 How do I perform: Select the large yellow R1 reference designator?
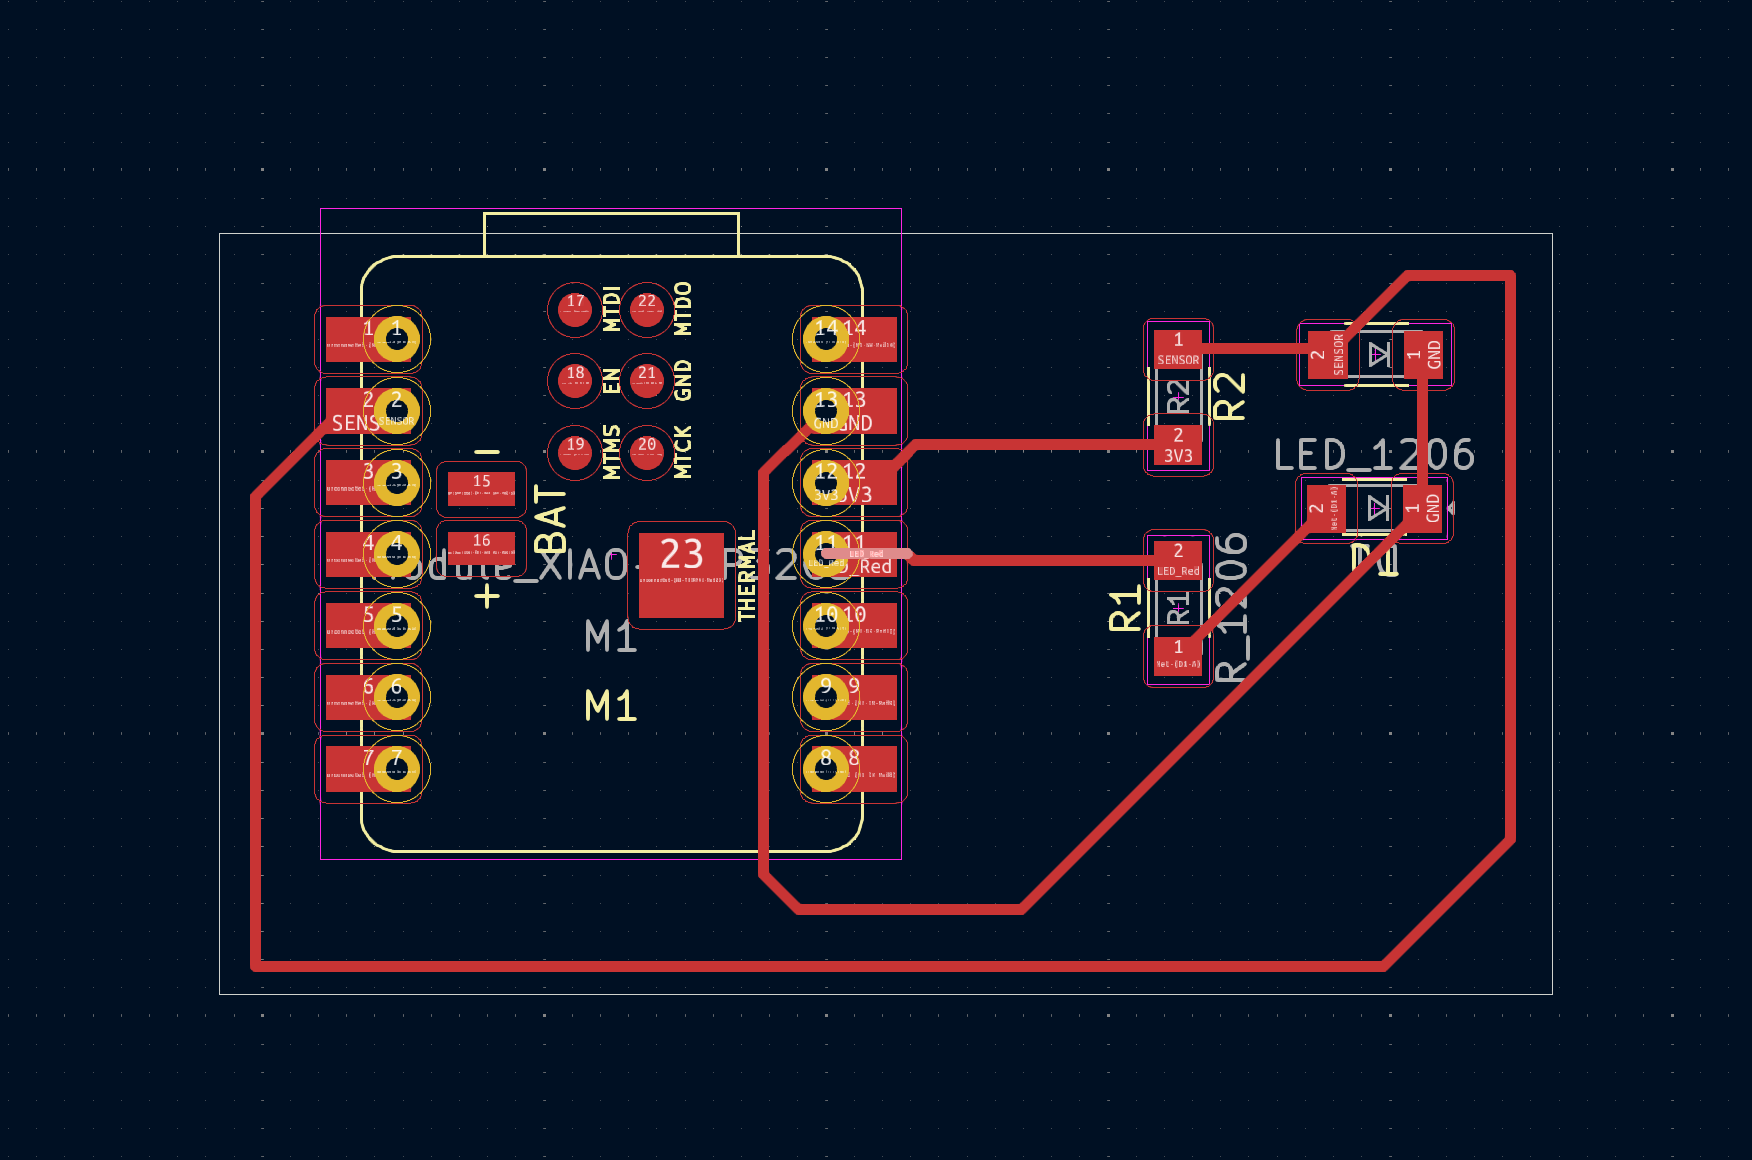coord(1125,609)
